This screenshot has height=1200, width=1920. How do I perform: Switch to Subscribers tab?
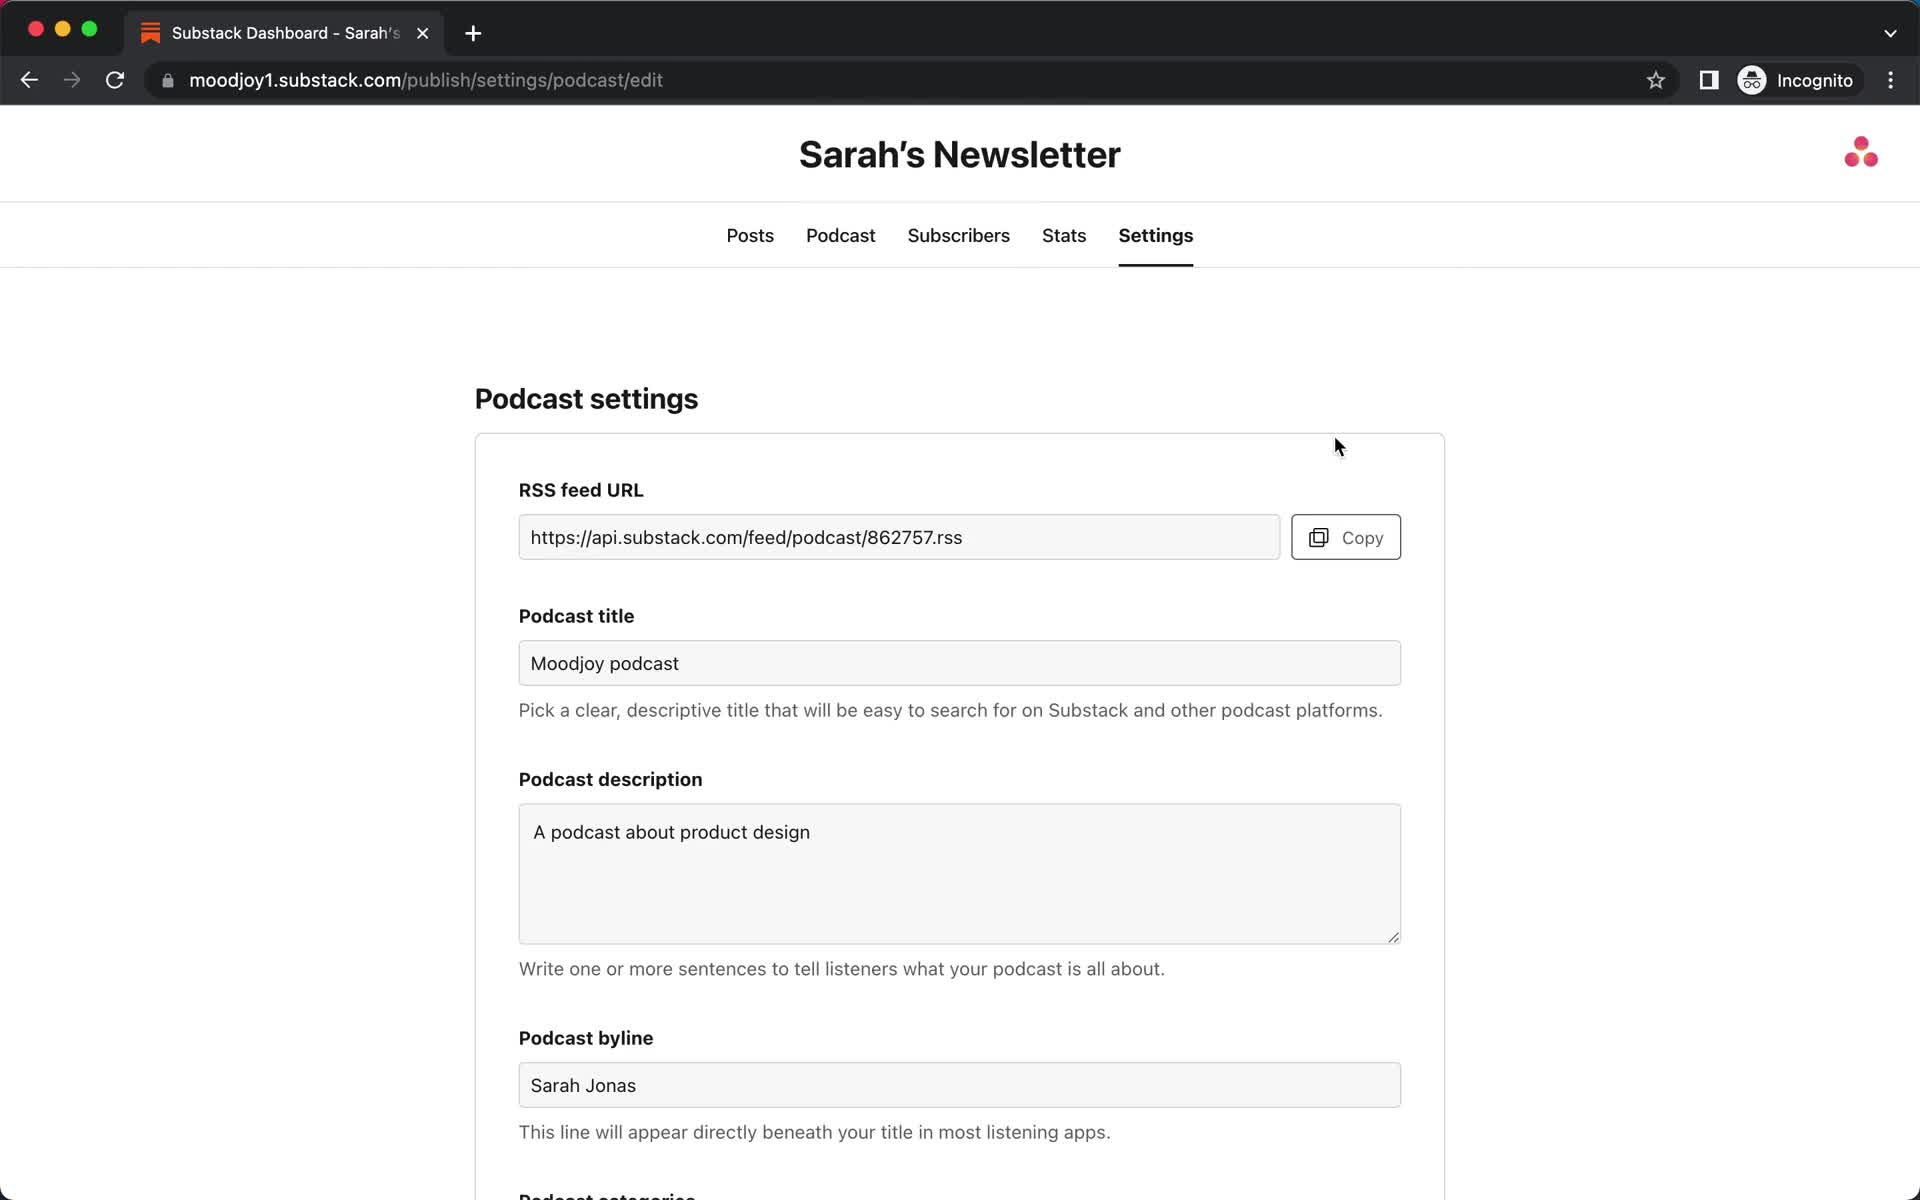[x=958, y=235]
